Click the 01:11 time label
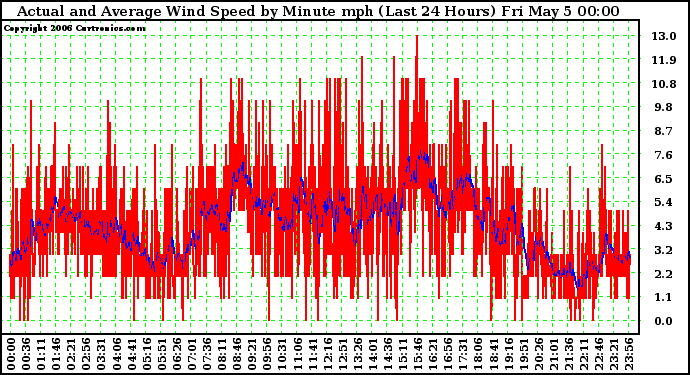Viewport: 690px width, 375px height. click(x=41, y=354)
